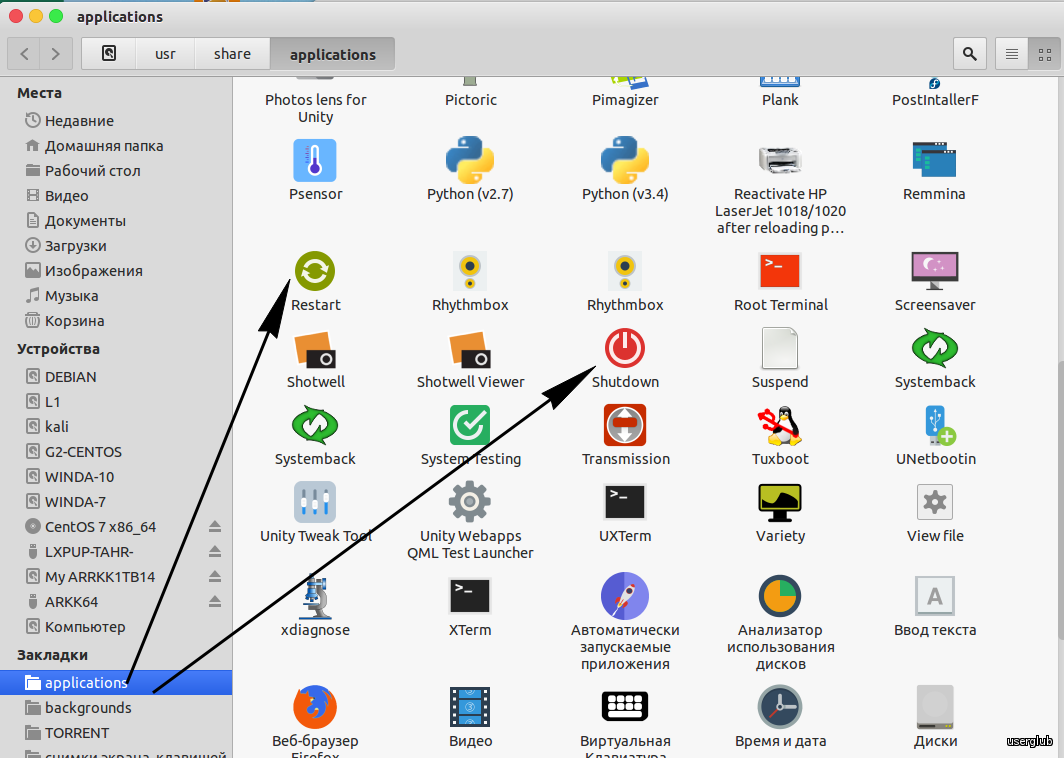Screen dimensions: 1064x758
Task: Open Анализатор использования дисков icon
Action: tap(780, 596)
